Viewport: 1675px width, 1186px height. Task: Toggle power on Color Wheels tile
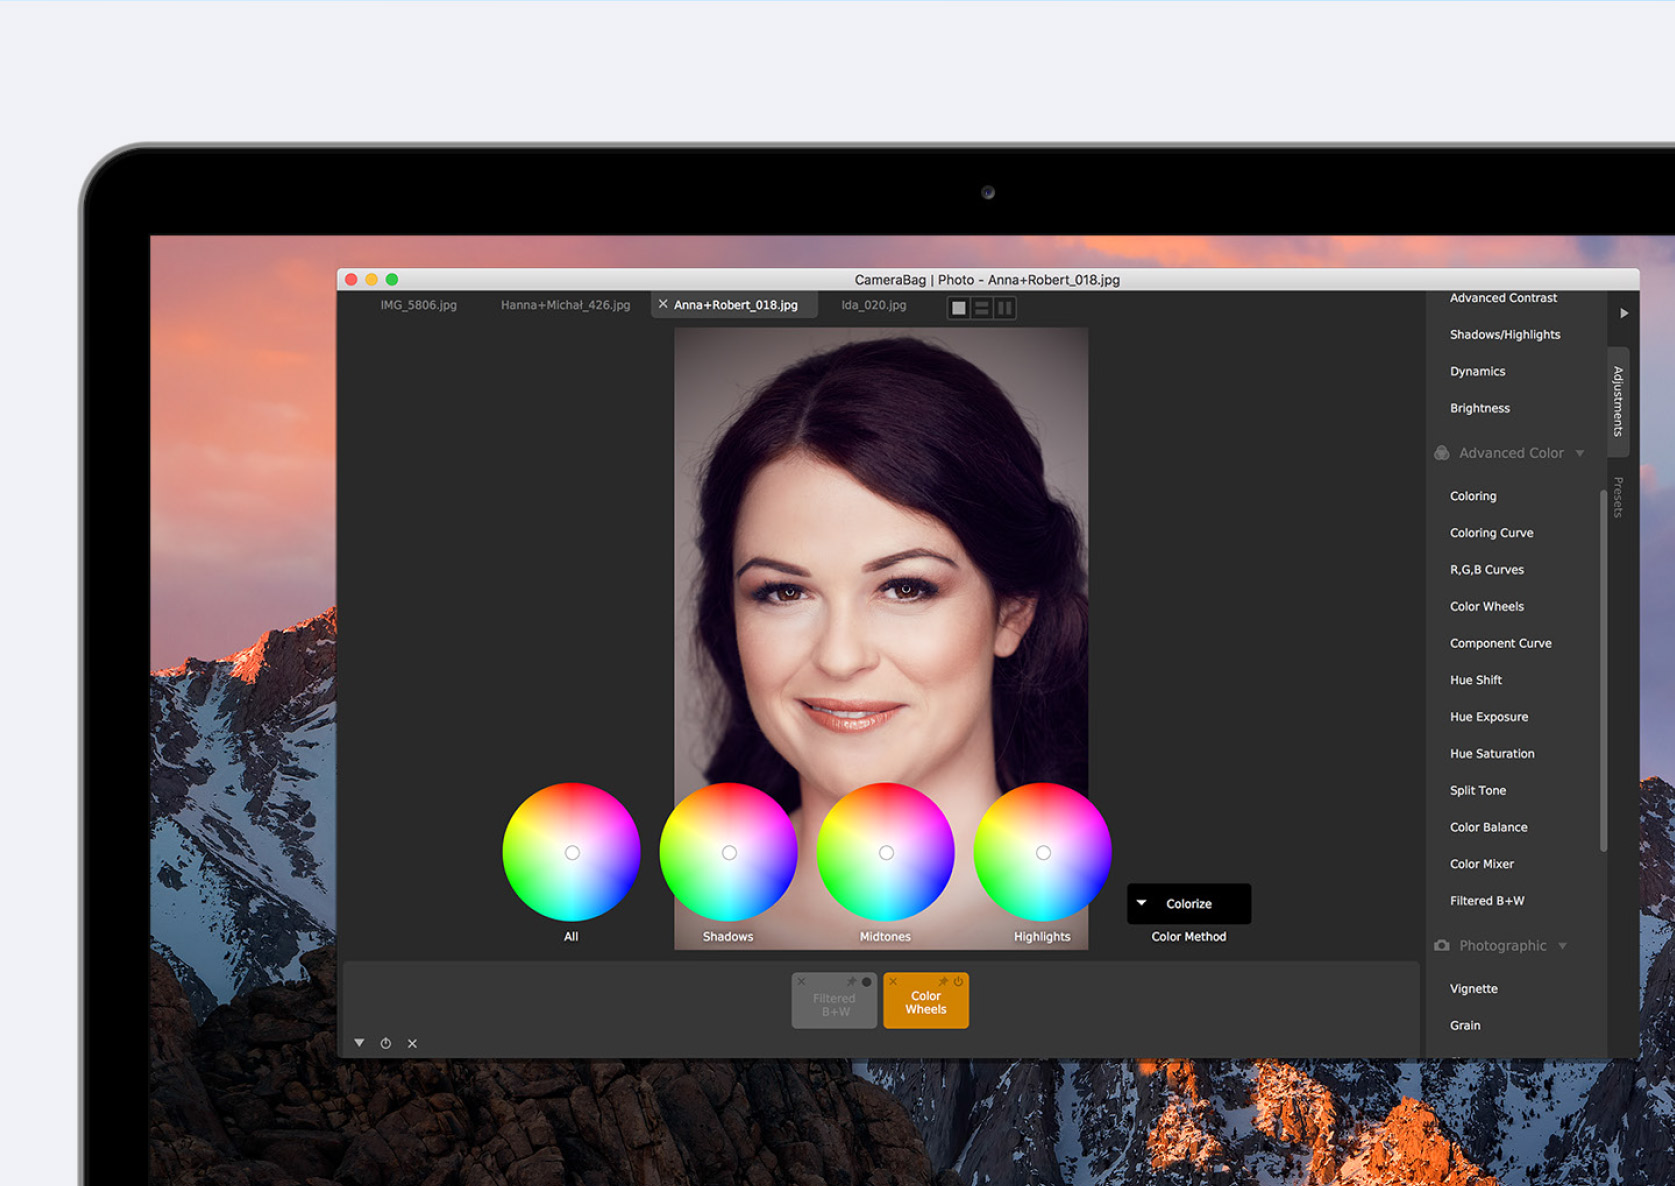[958, 982]
